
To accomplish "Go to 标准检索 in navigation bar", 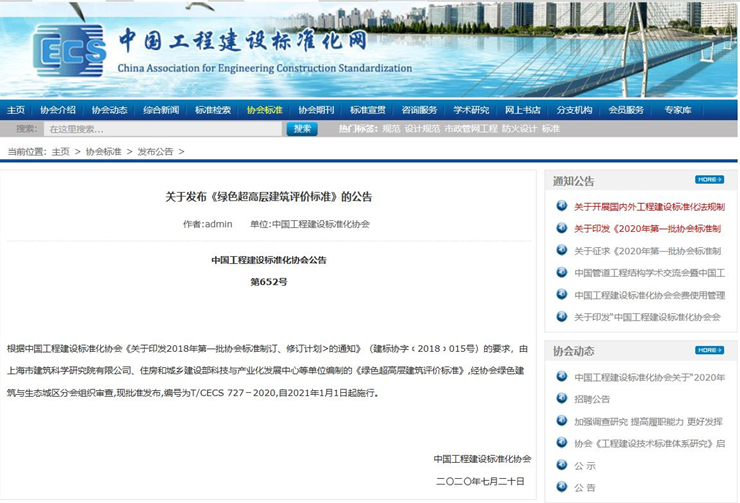I will pyautogui.click(x=213, y=110).
